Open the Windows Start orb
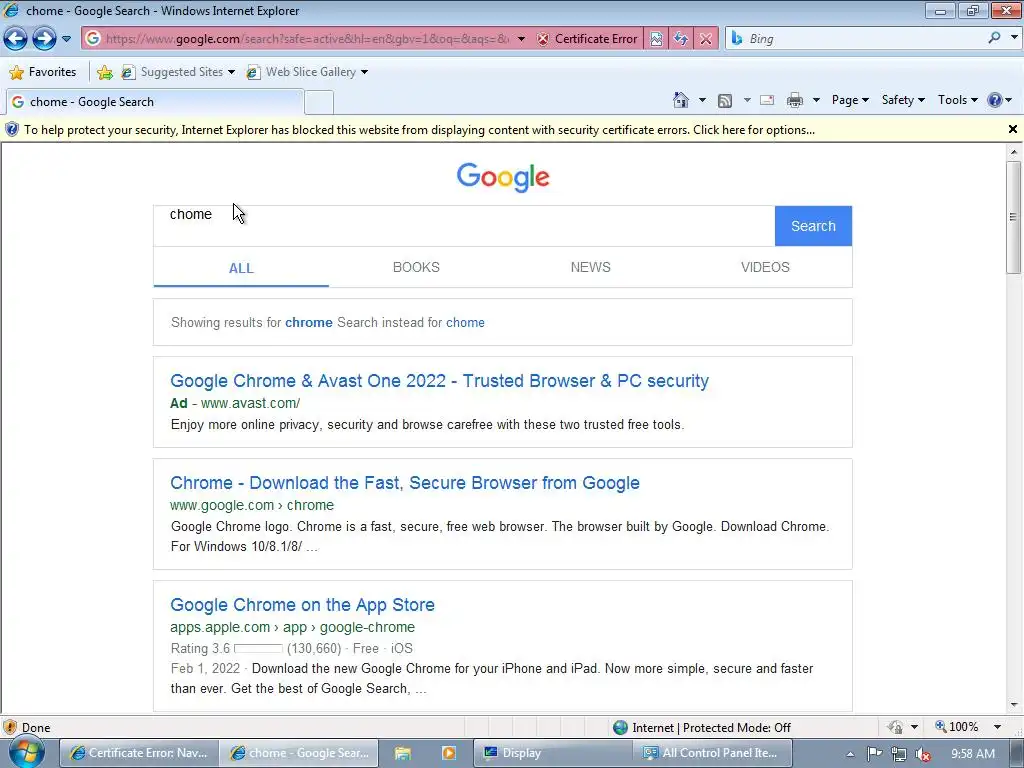This screenshot has width=1024, height=768. (x=26, y=752)
